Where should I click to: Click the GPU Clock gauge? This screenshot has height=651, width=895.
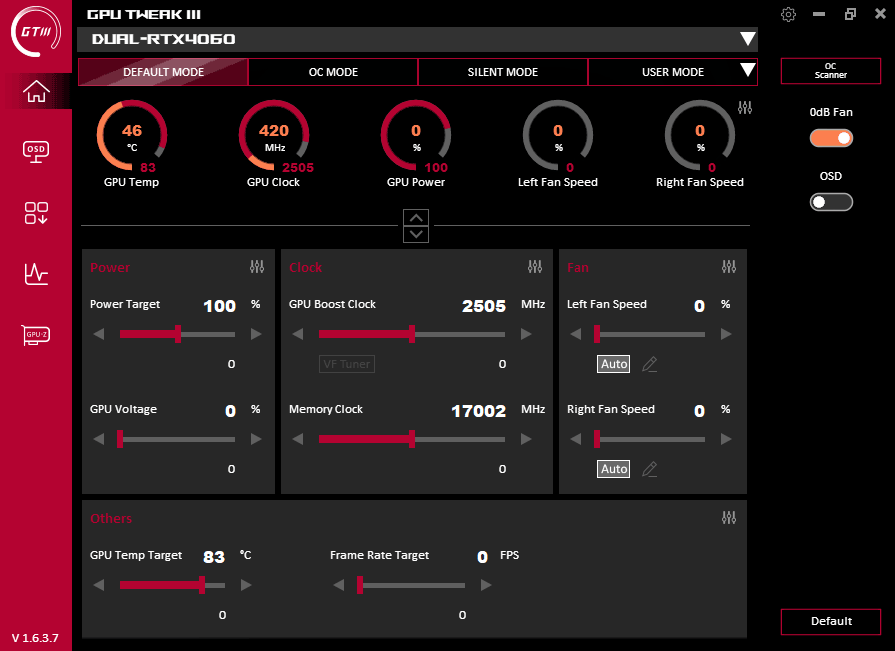(274, 135)
